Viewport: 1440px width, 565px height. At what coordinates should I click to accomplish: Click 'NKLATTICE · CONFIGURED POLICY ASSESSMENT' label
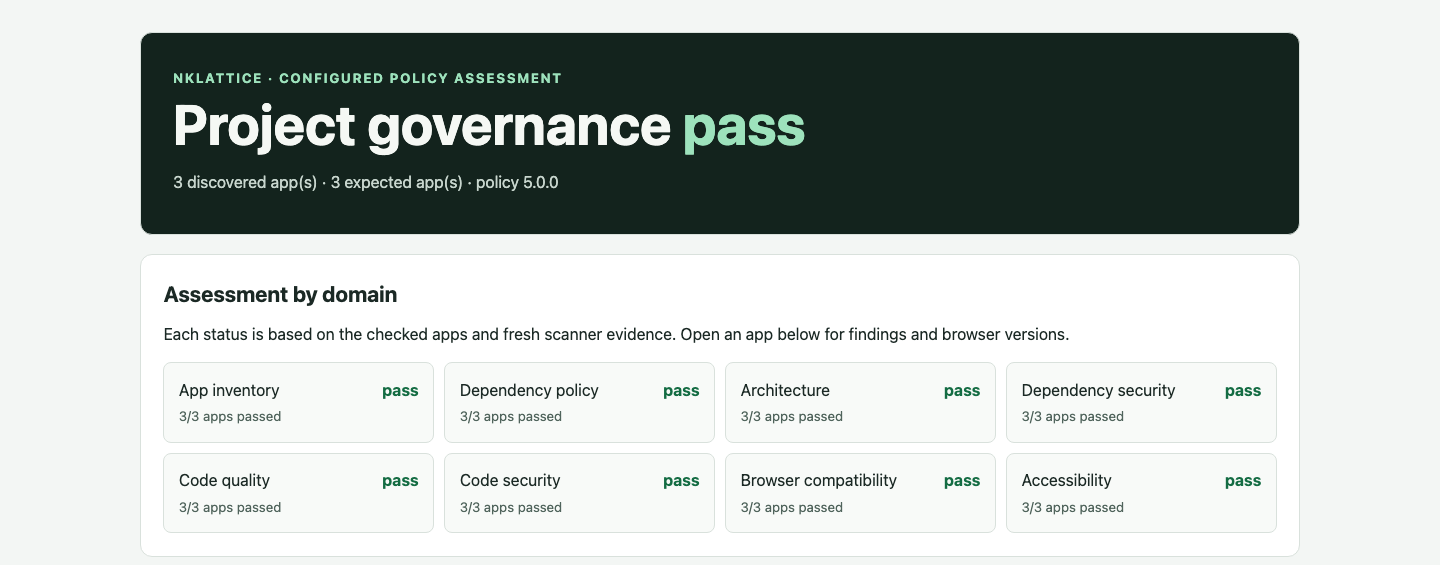[x=367, y=78]
